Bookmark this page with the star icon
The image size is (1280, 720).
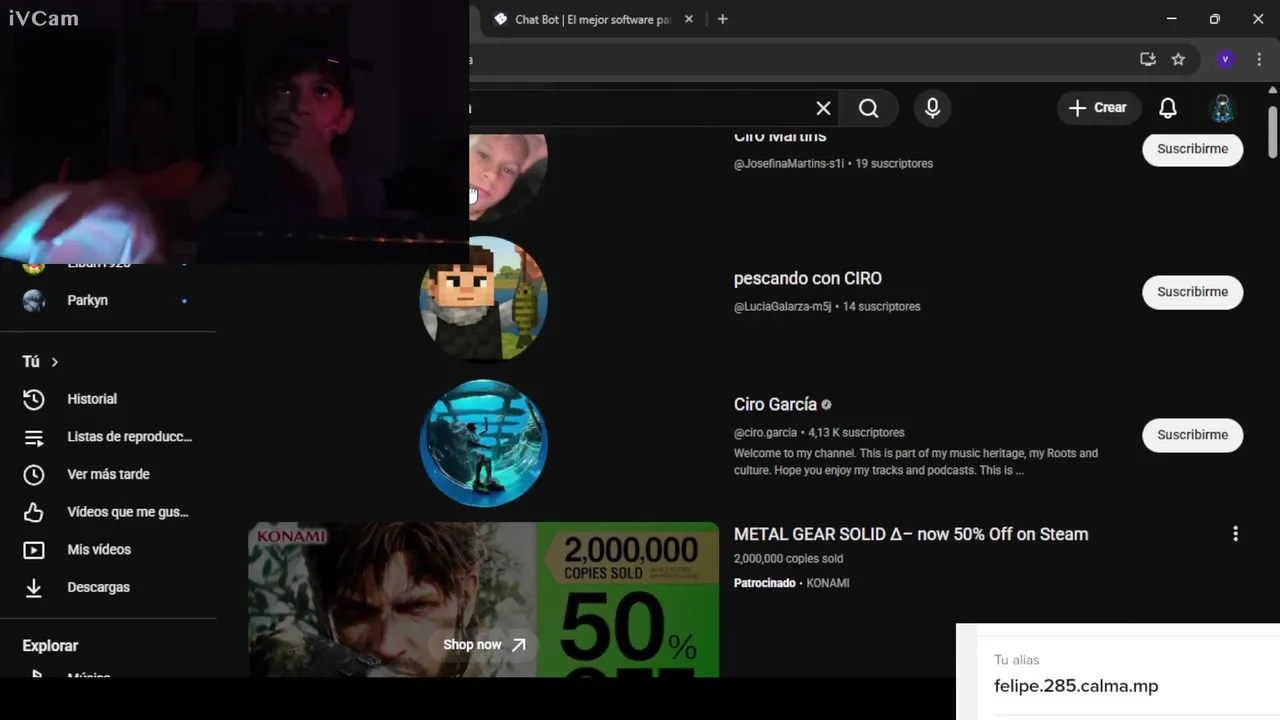coord(1178,59)
